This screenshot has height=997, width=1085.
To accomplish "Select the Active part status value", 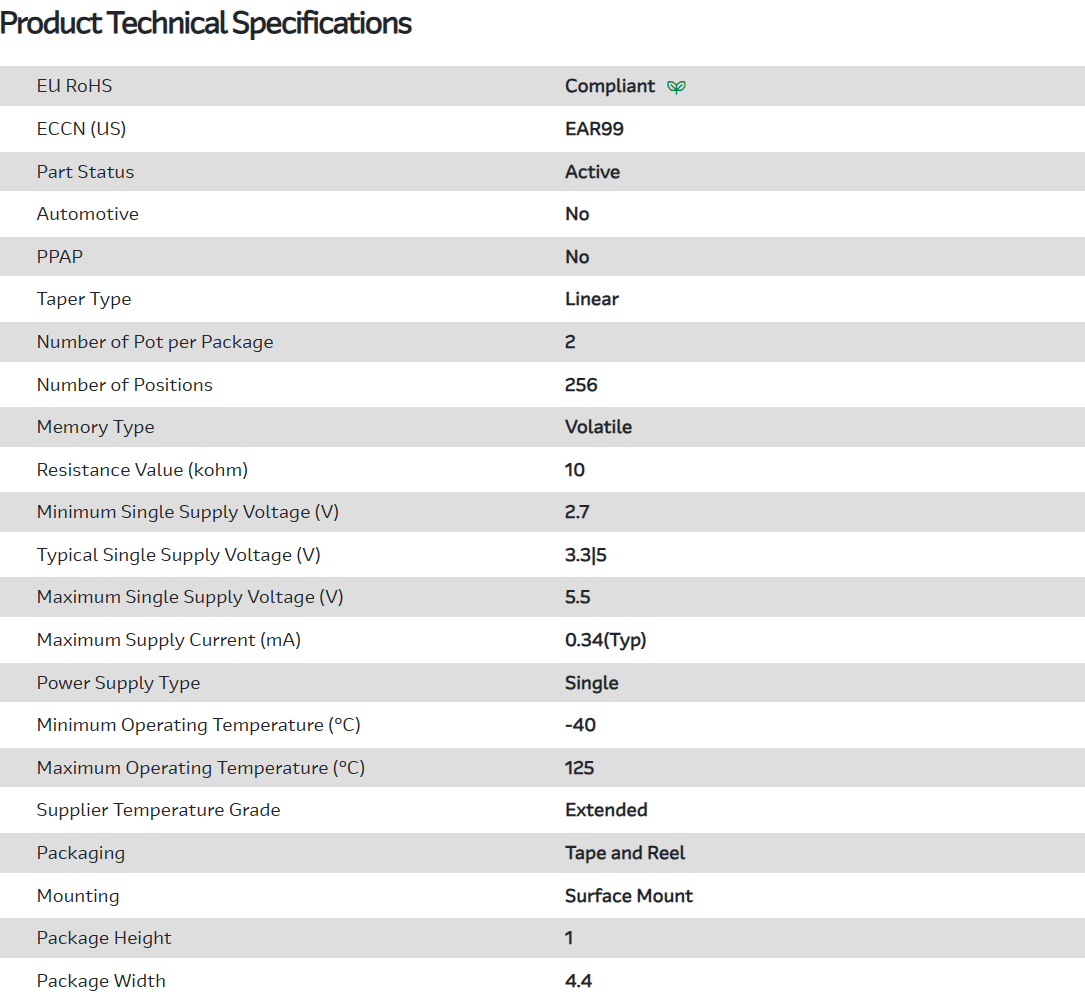I will [x=592, y=172].
